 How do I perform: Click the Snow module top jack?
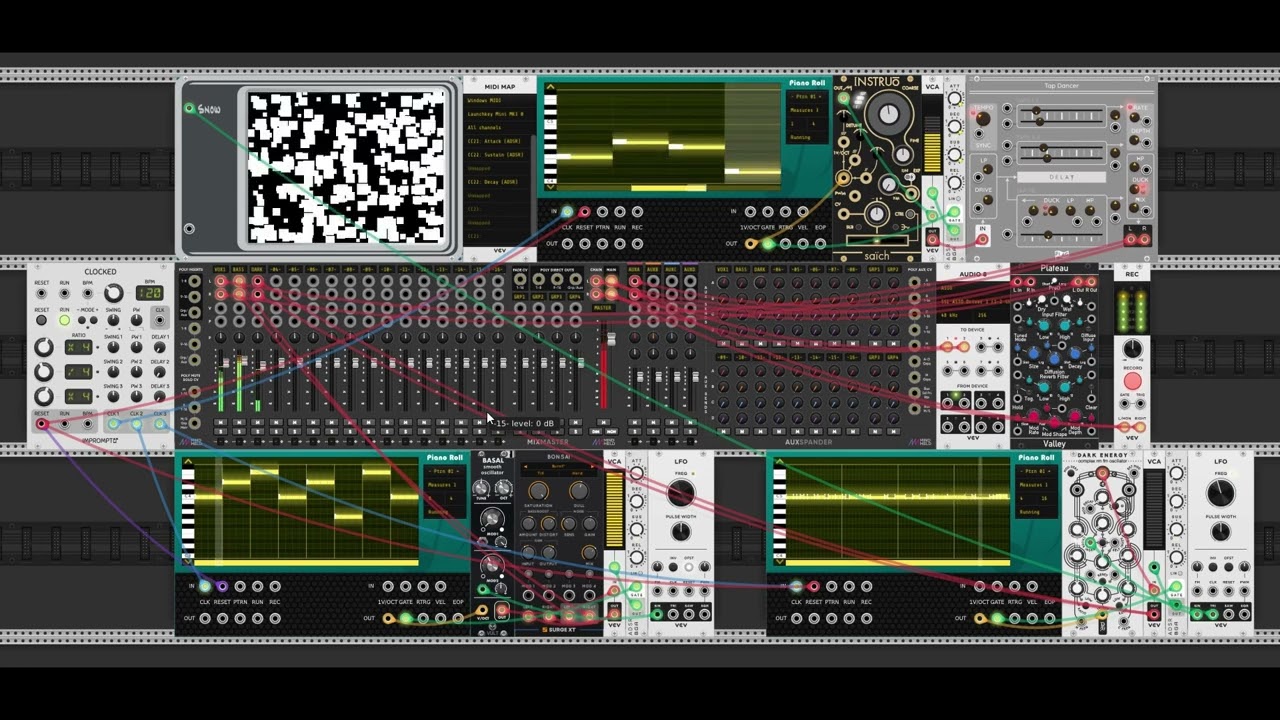(189, 108)
